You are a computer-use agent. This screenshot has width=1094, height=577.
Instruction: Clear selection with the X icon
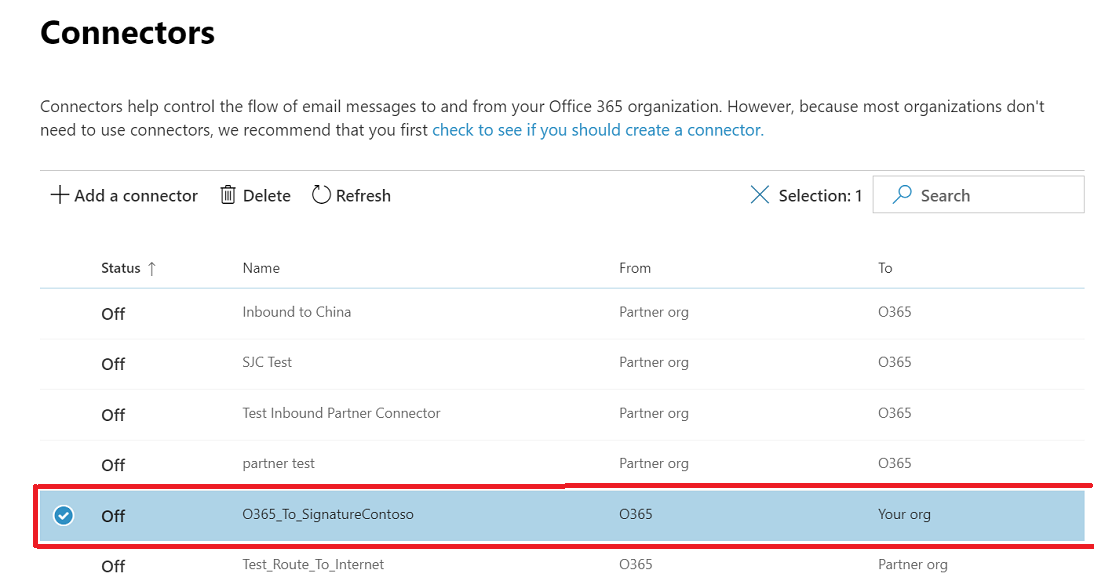pyautogui.click(x=760, y=195)
